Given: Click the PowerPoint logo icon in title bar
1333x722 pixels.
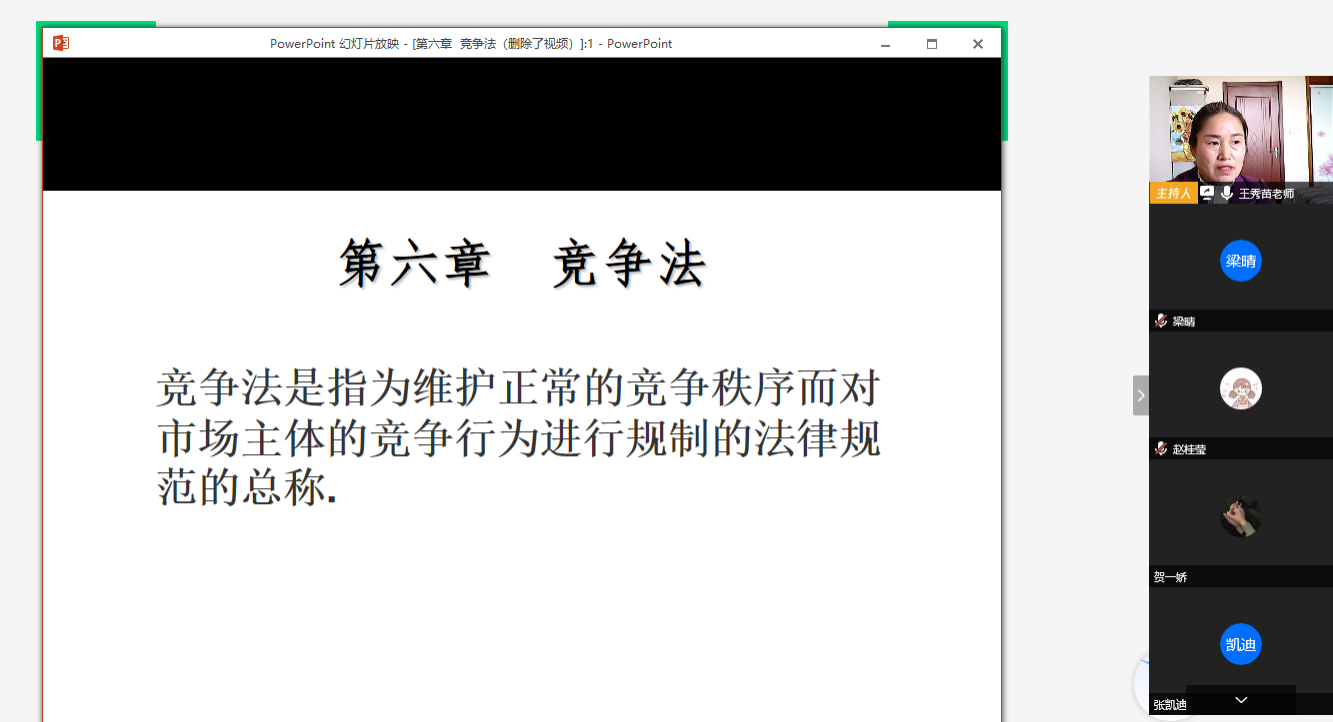Looking at the screenshot, I should pyautogui.click(x=60, y=43).
